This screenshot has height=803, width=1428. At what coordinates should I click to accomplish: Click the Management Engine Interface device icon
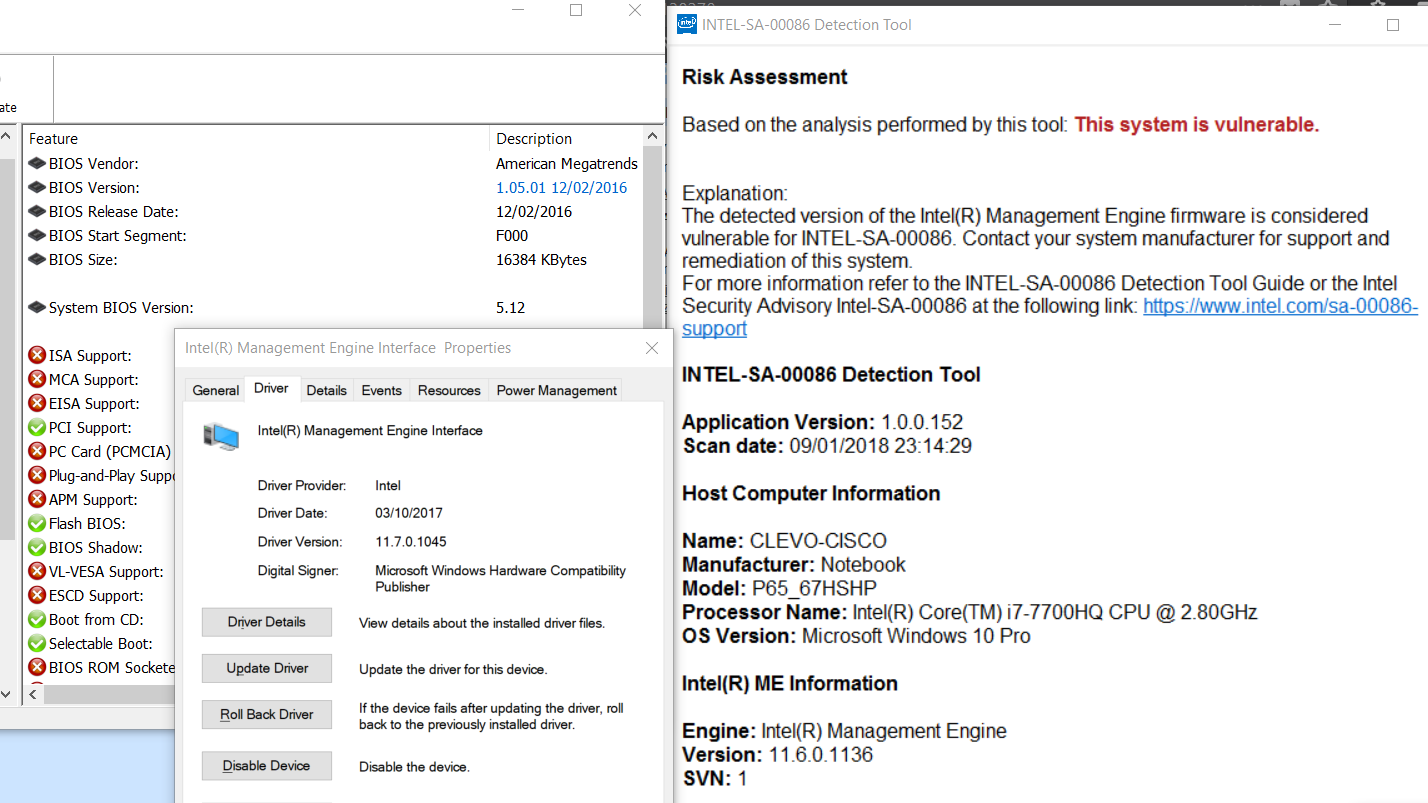221,435
